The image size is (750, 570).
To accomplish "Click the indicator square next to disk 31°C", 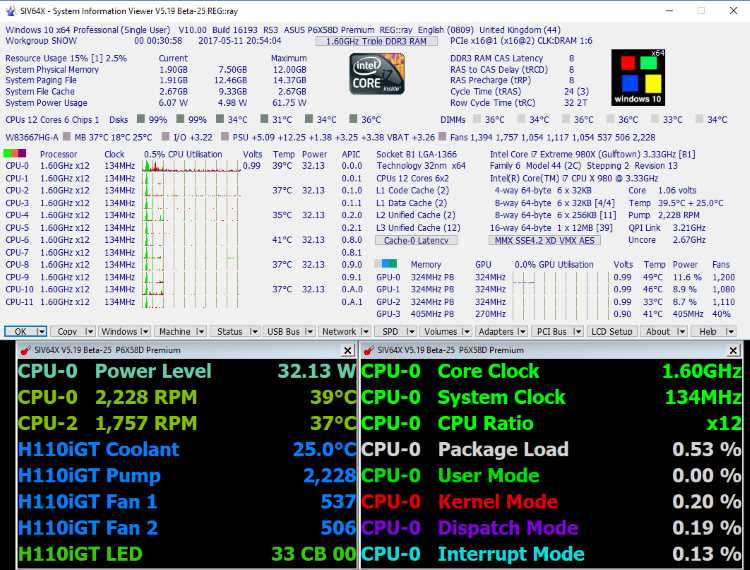I will click(x=265, y=119).
